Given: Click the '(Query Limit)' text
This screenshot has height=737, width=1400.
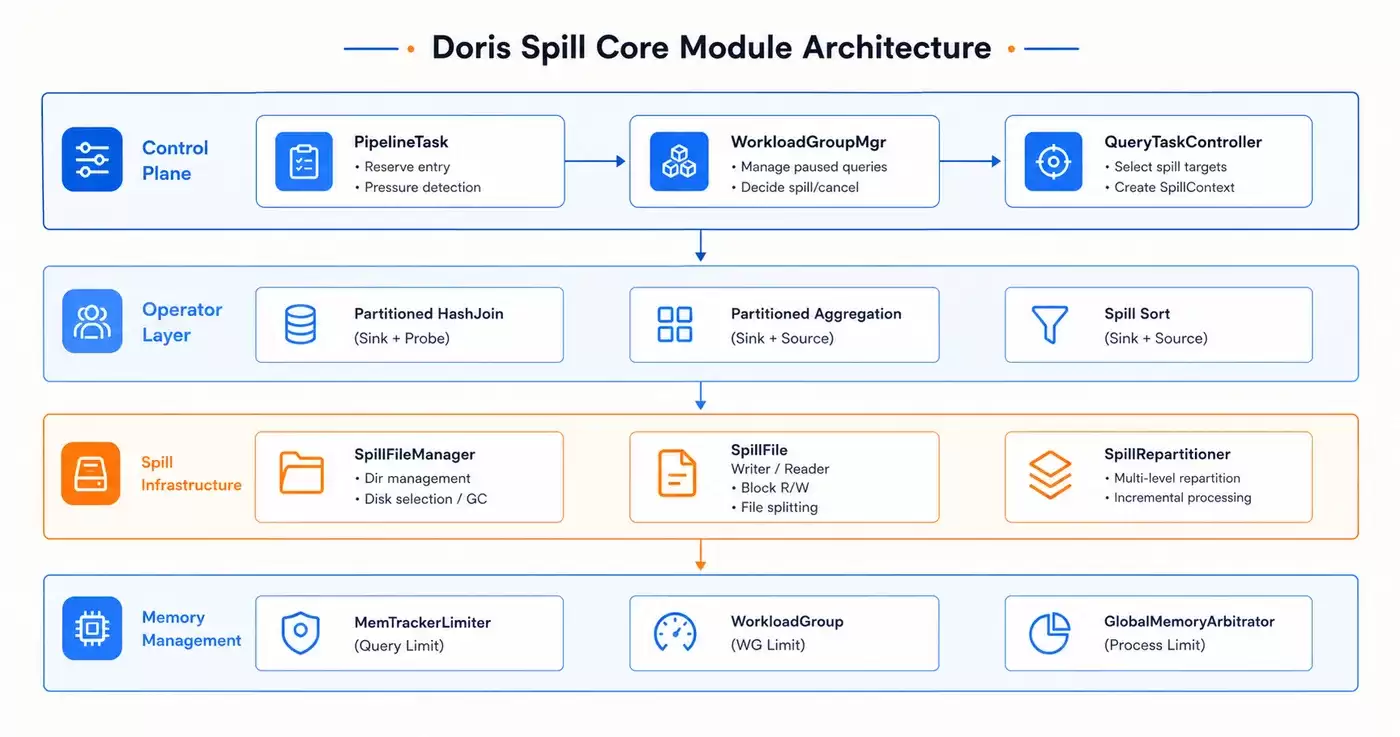Looking at the screenshot, I should pyautogui.click(x=399, y=645).
